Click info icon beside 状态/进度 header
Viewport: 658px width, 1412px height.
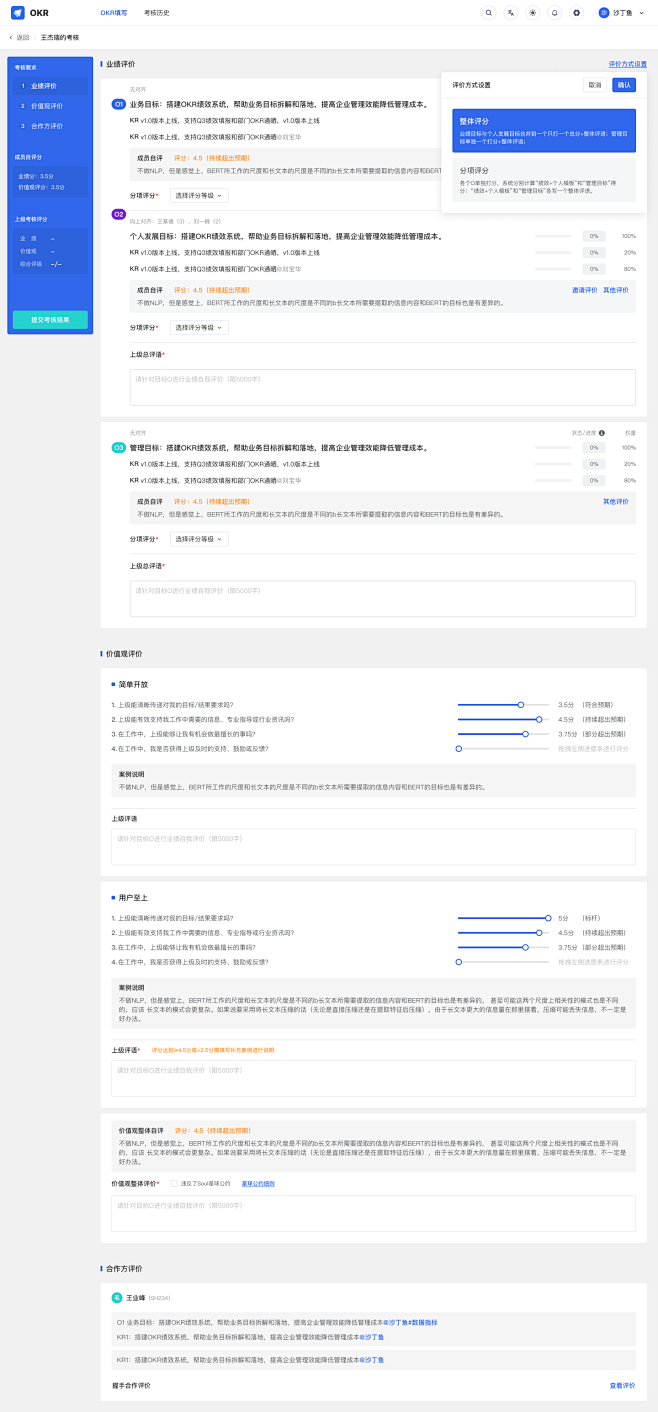pos(601,433)
